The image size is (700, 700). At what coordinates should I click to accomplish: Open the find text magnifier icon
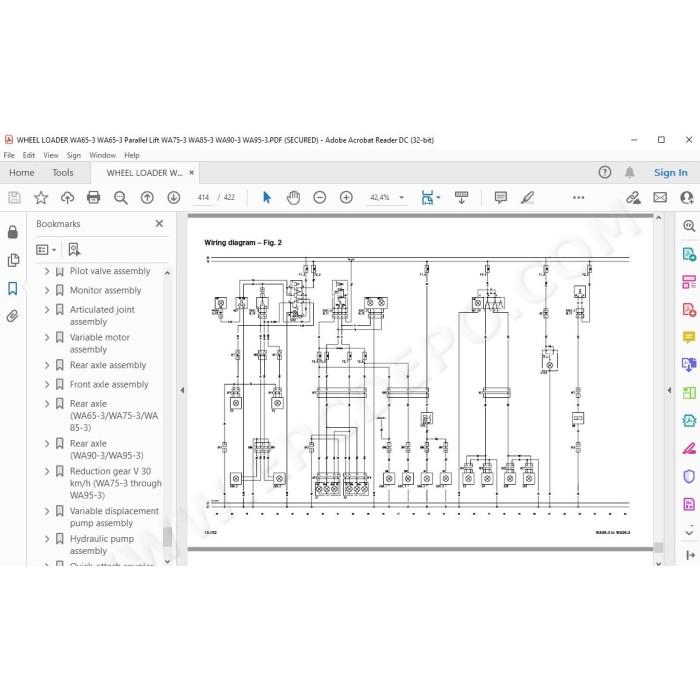(121, 197)
